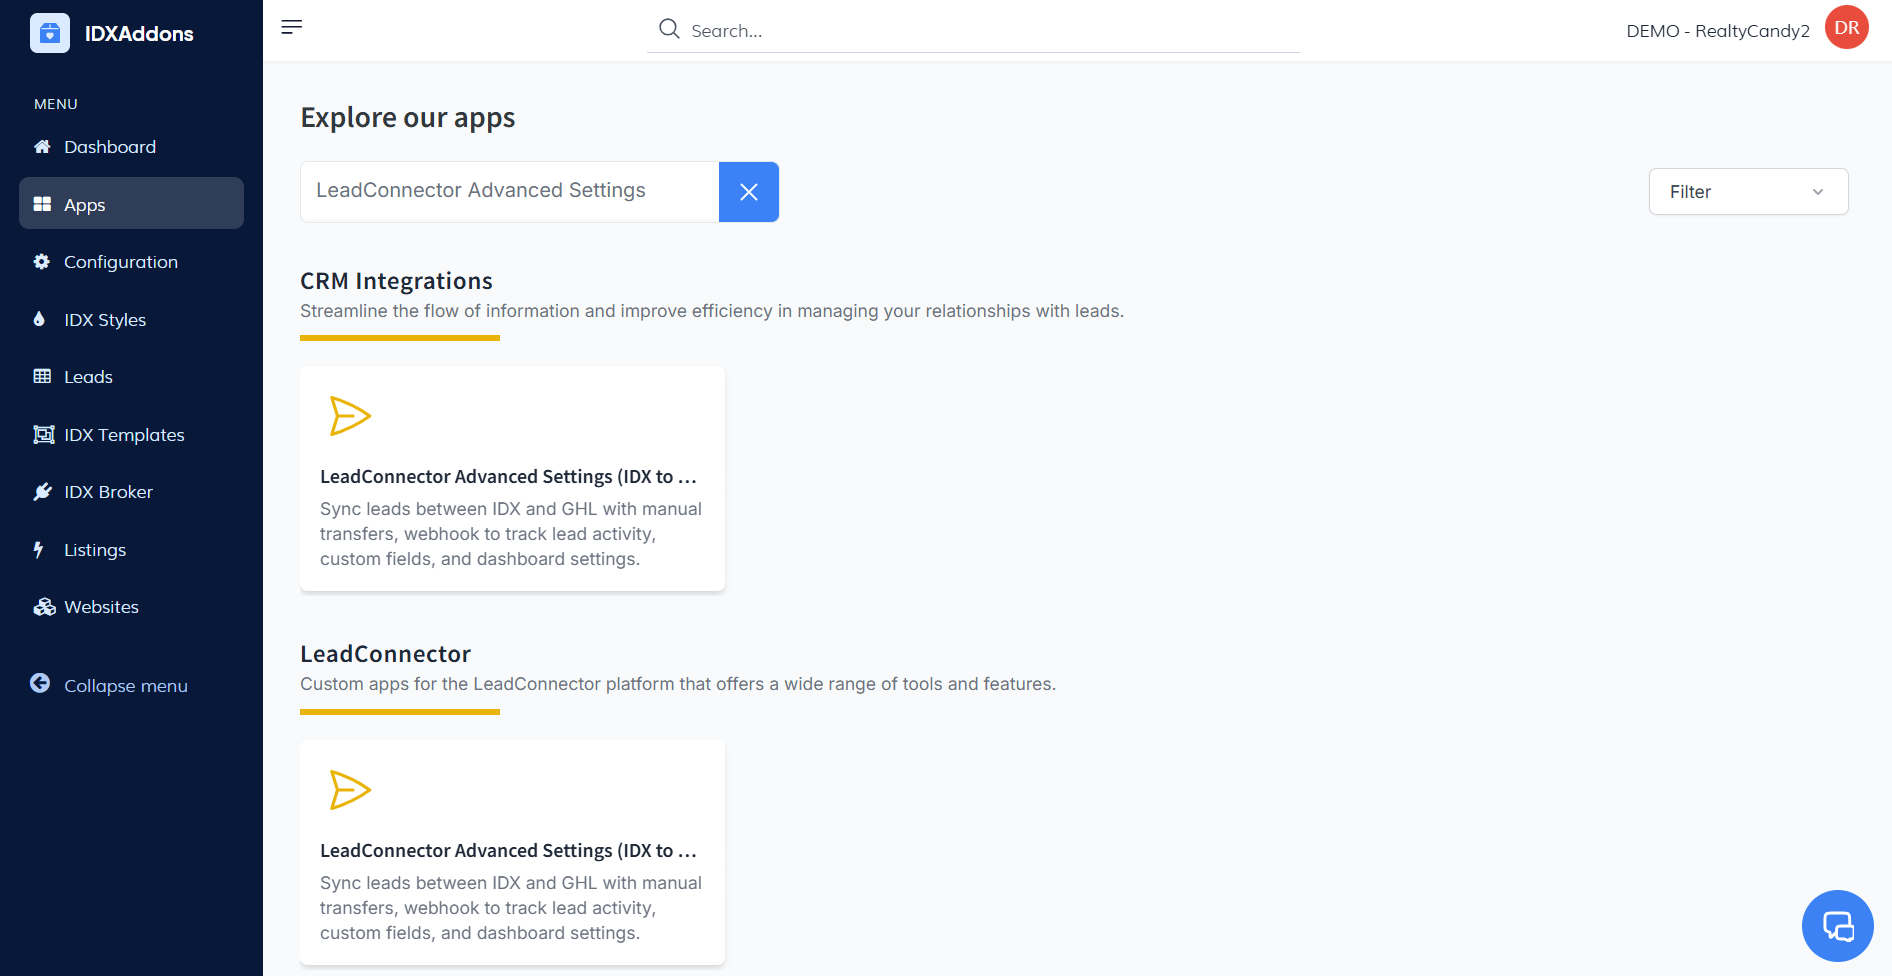Image resolution: width=1892 pixels, height=976 pixels.
Task: Go to Dashboard in the sidebar
Action: [x=110, y=147]
